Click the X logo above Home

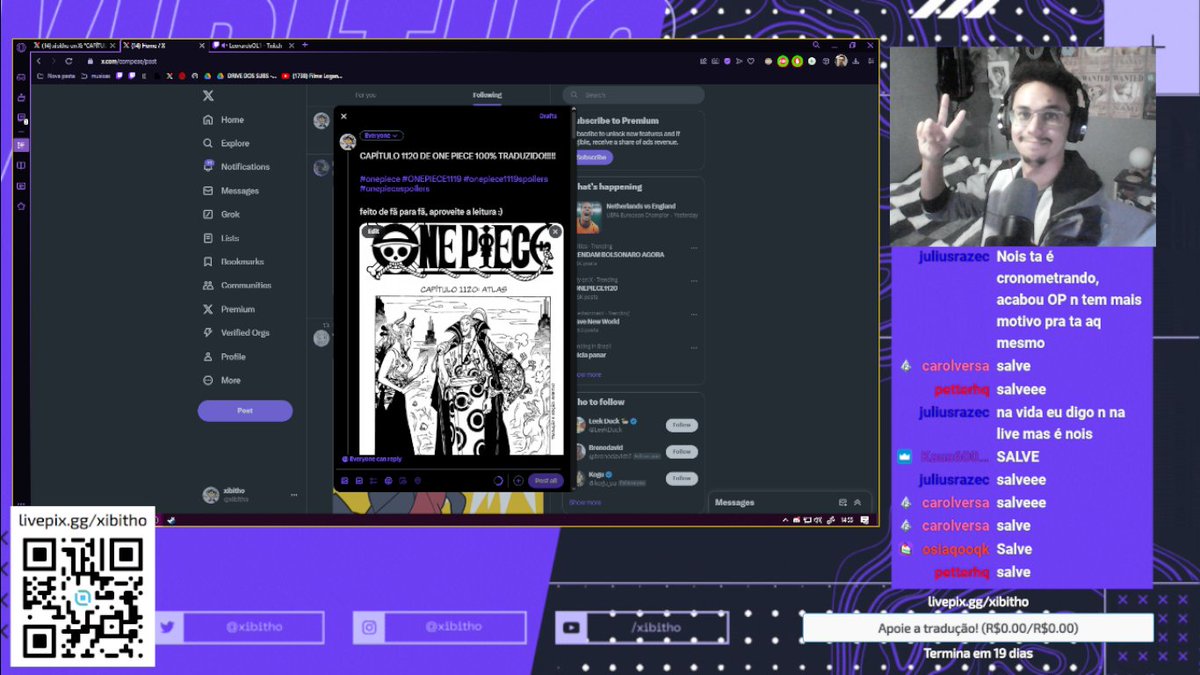(x=208, y=96)
